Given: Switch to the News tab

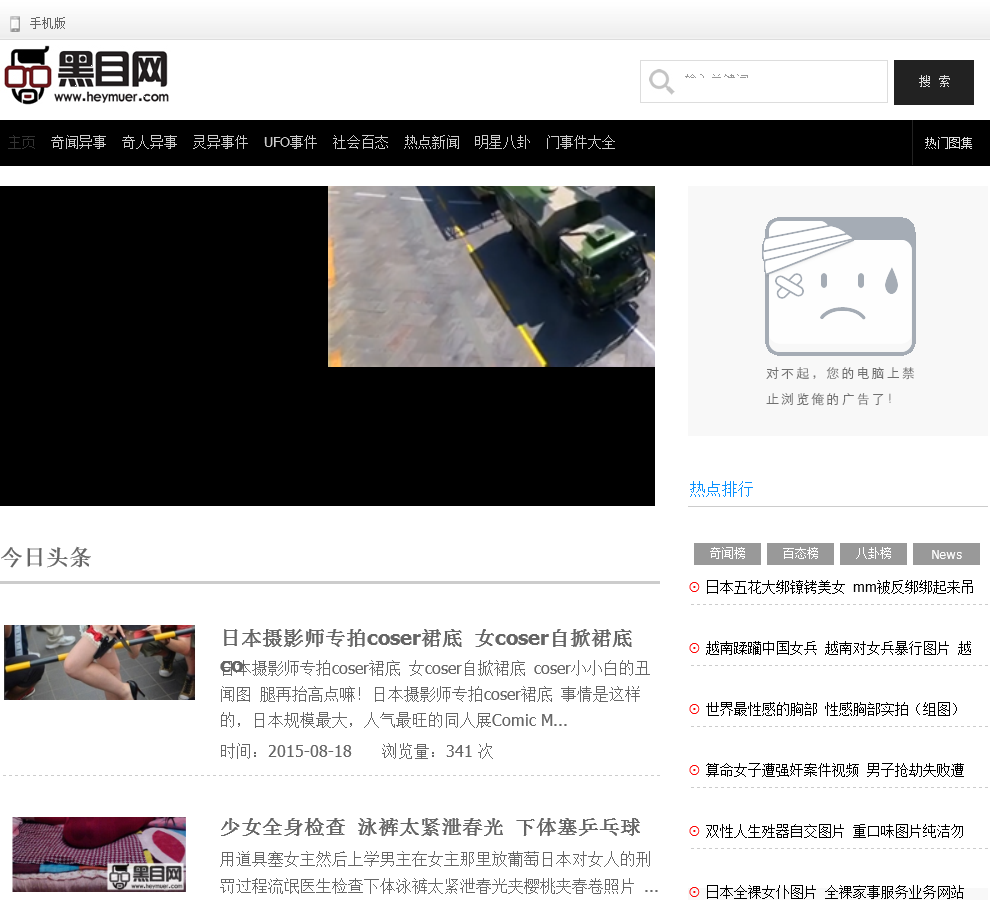Looking at the screenshot, I should tap(946, 554).
